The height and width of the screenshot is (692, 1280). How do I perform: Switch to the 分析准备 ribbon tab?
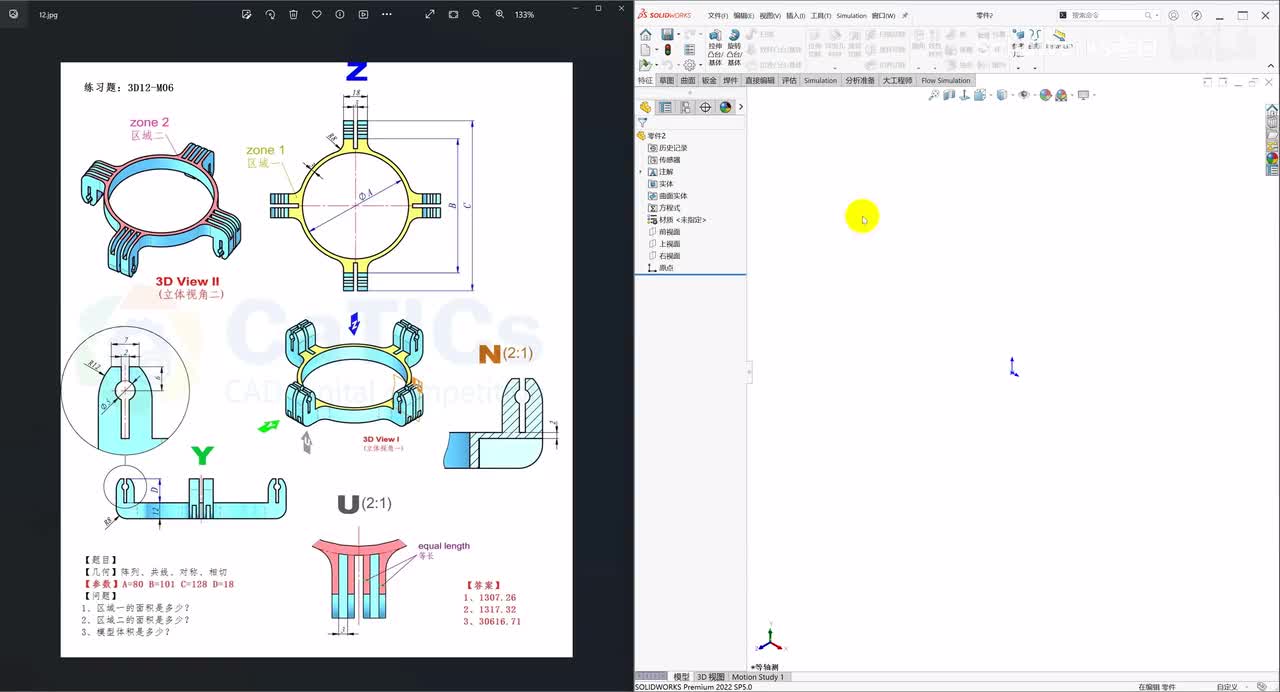(859, 80)
